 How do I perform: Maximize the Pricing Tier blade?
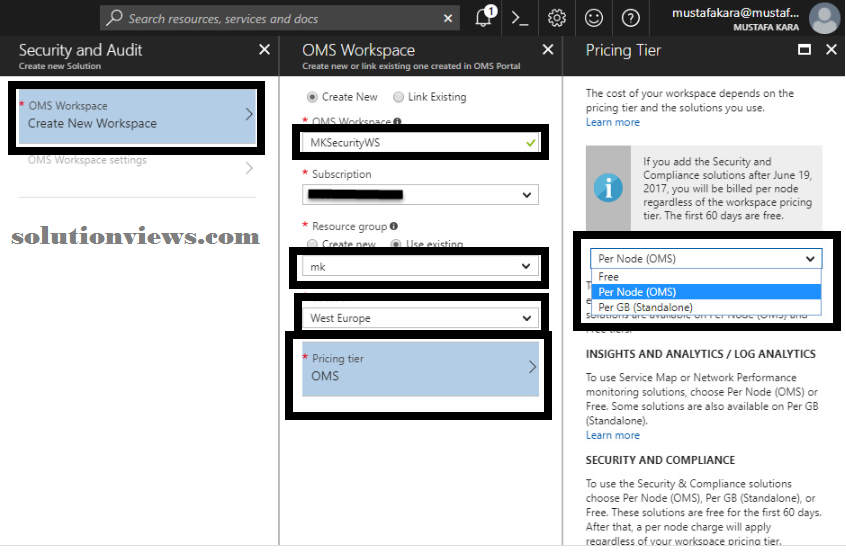coord(804,50)
